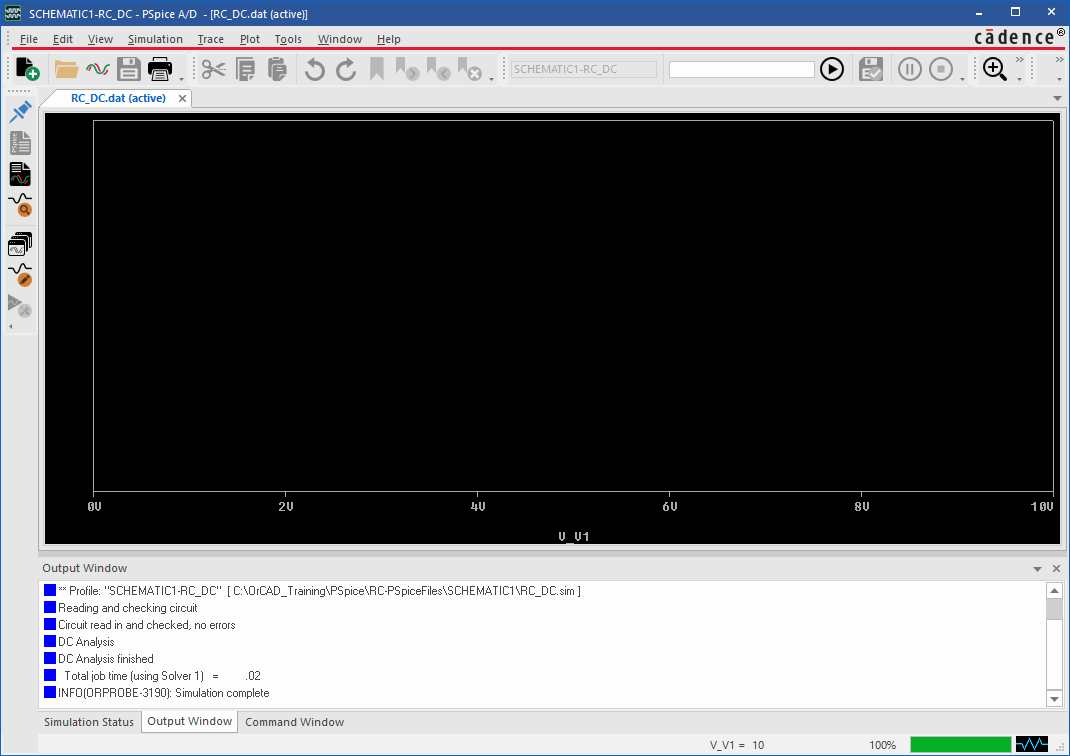
Task: Open PSpice output file document icon
Action: point(20,143)
